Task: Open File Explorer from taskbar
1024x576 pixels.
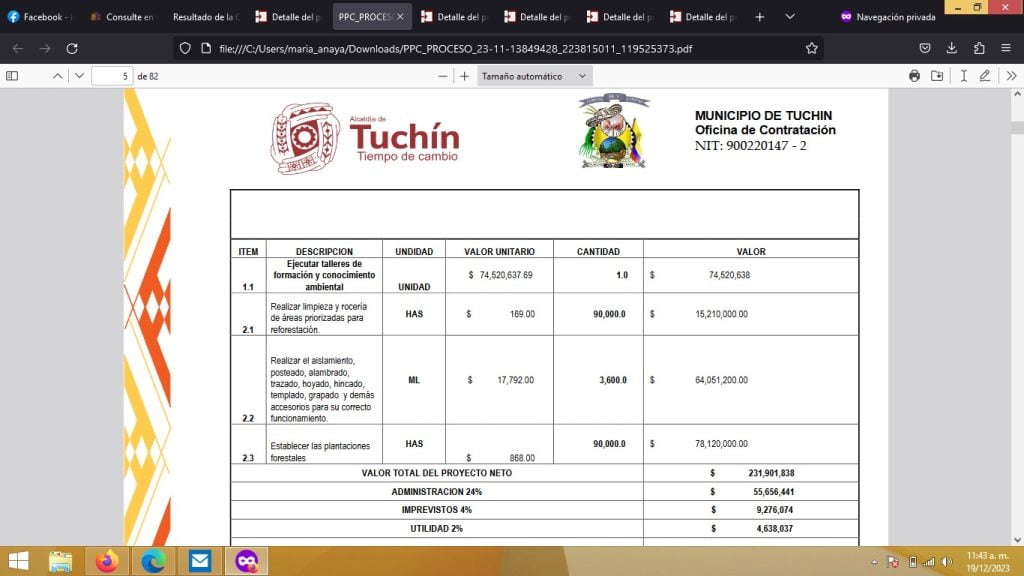Action: (60, 561)
